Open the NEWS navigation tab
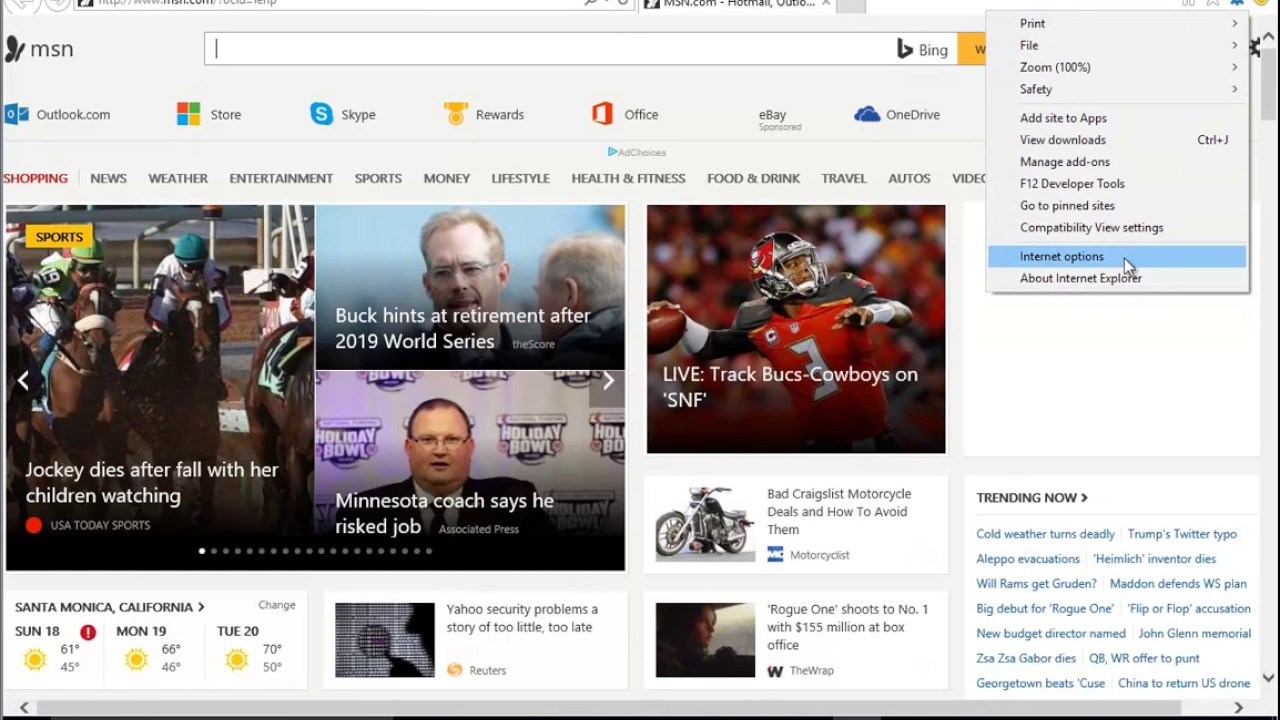The width and height of the screenshot is (1280, 720). [108, 178]
